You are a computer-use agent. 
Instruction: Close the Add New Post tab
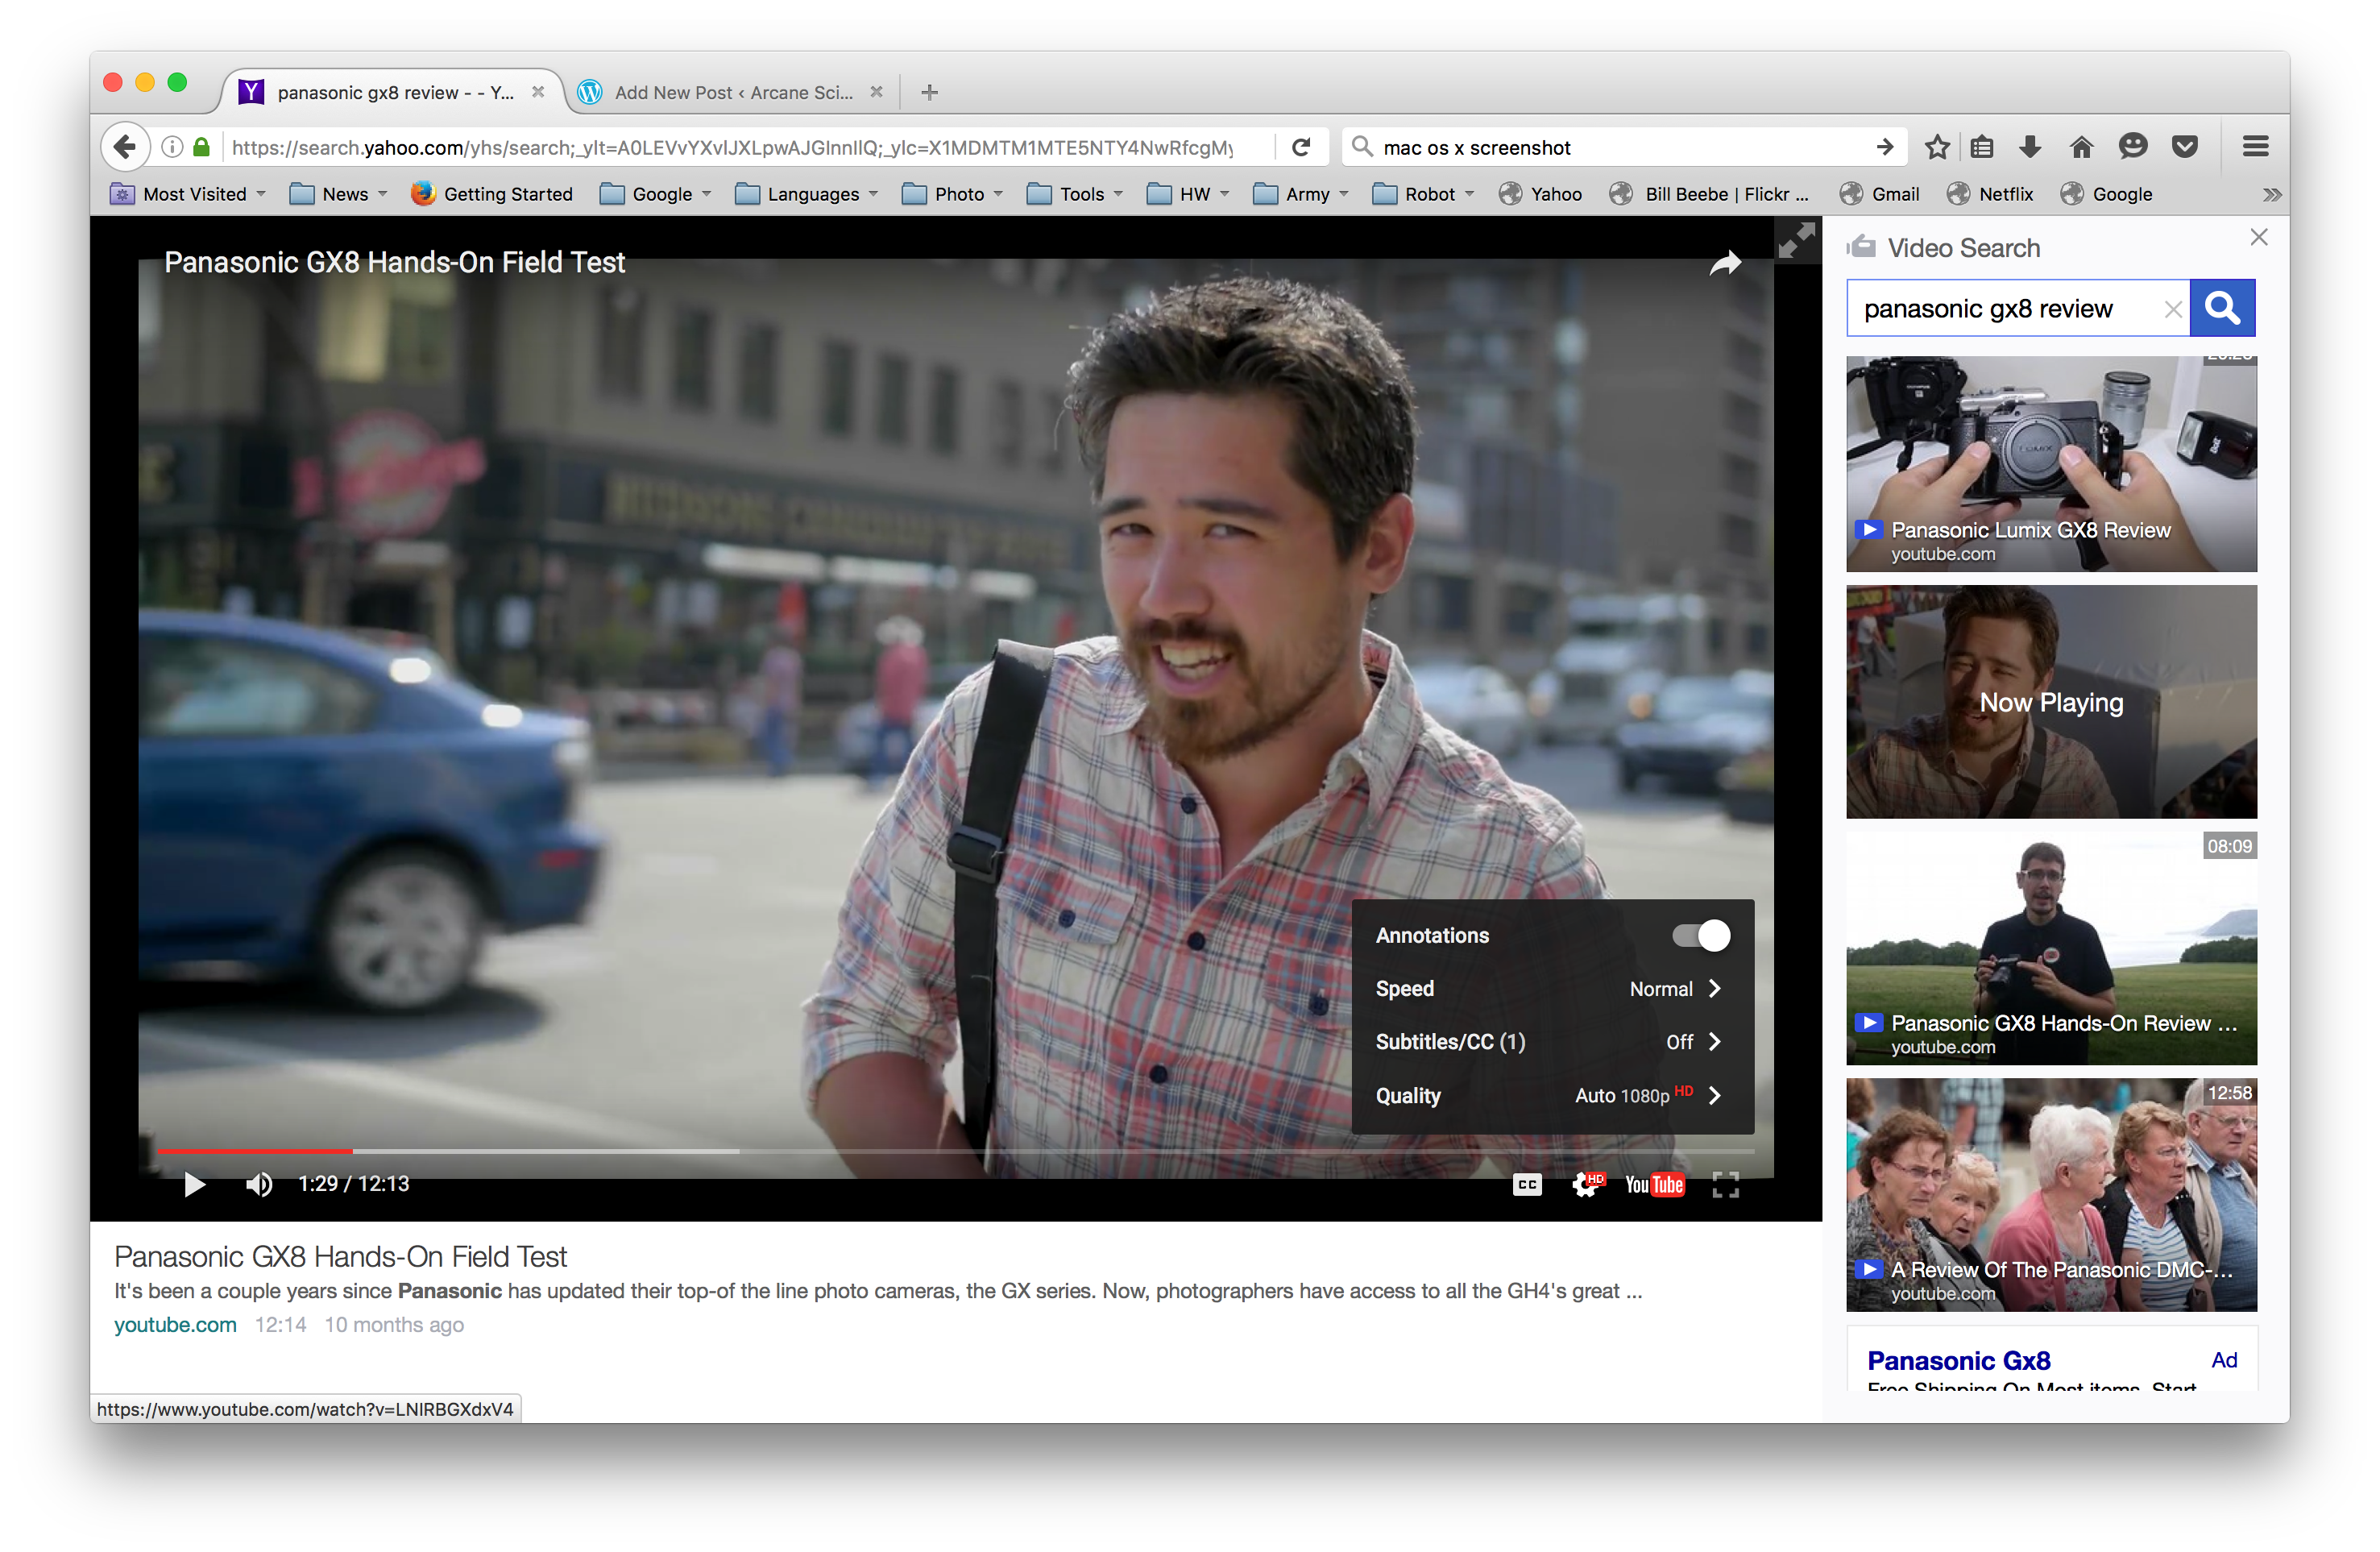click(x=876, y=92)
